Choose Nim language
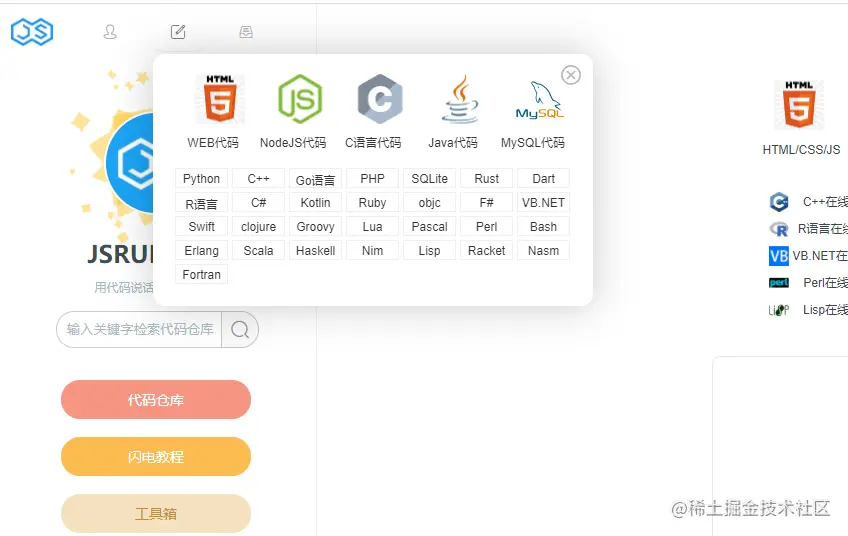 point(373,250)
